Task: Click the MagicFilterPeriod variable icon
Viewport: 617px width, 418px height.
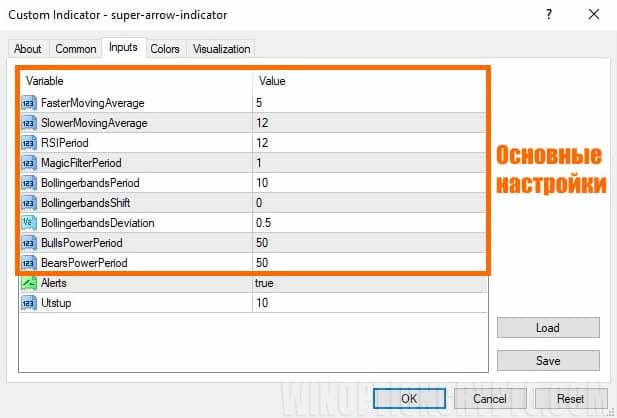Action: pos(29,163)
